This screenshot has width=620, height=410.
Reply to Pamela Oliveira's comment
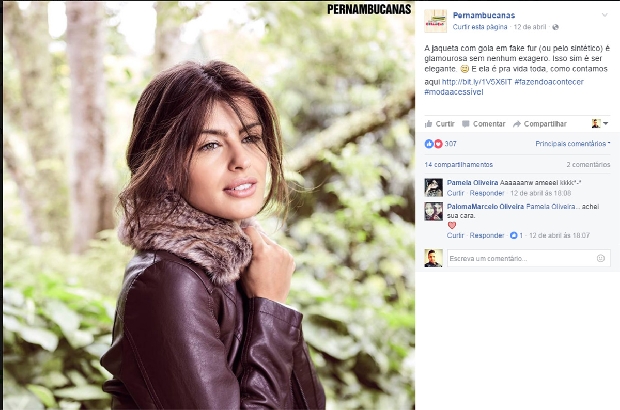(487, 193)
